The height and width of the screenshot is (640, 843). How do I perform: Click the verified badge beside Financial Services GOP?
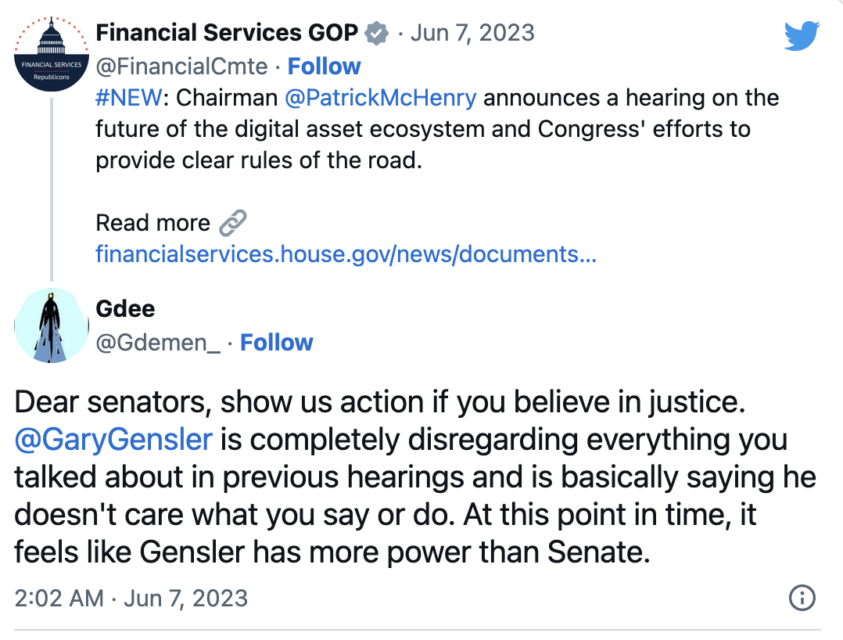376,33
